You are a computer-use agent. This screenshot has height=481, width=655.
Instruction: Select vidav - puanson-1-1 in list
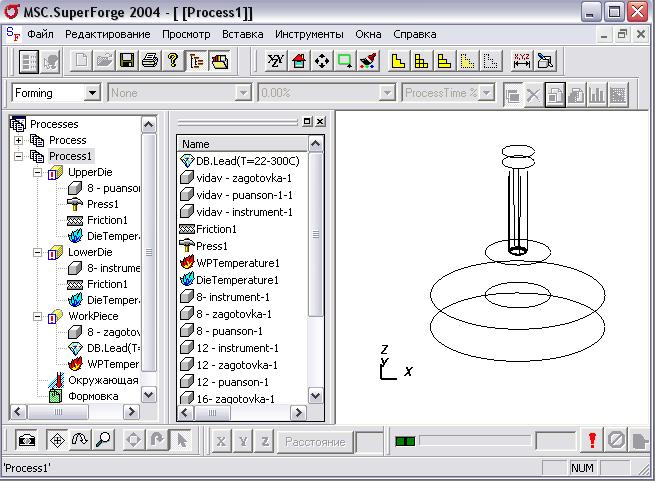tap(244, 195)
